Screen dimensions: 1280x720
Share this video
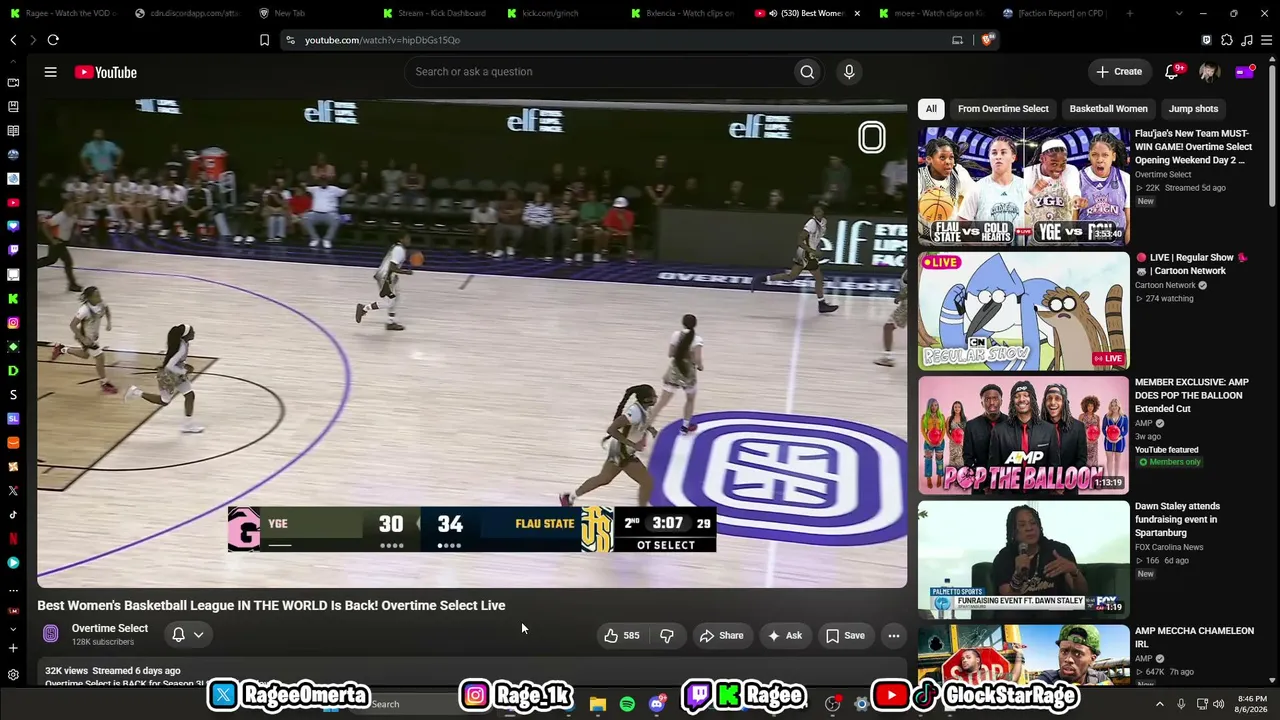click(x=721, y=635)
